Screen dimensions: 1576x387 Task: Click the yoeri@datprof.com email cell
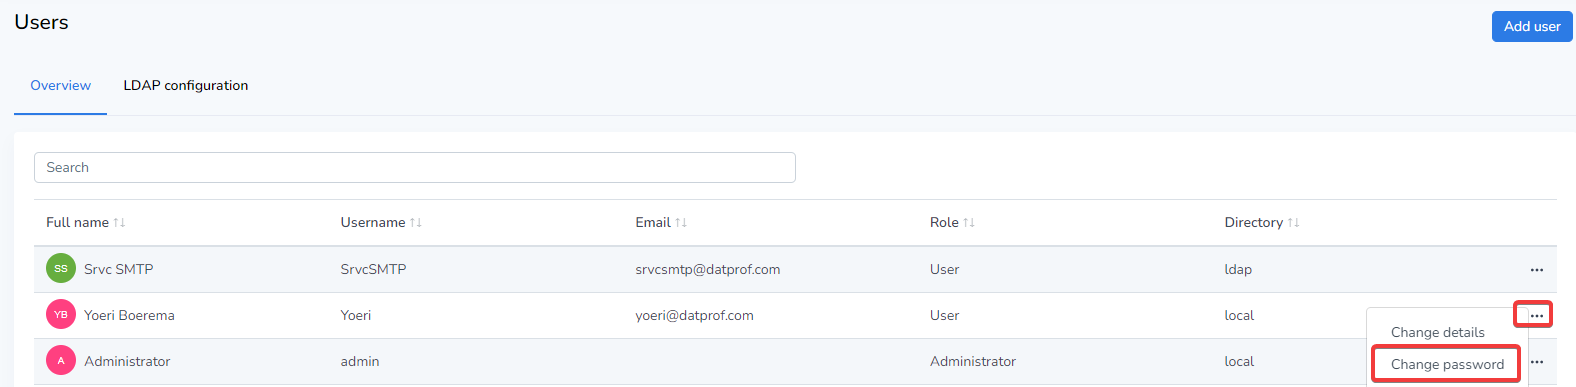(694, 316)
